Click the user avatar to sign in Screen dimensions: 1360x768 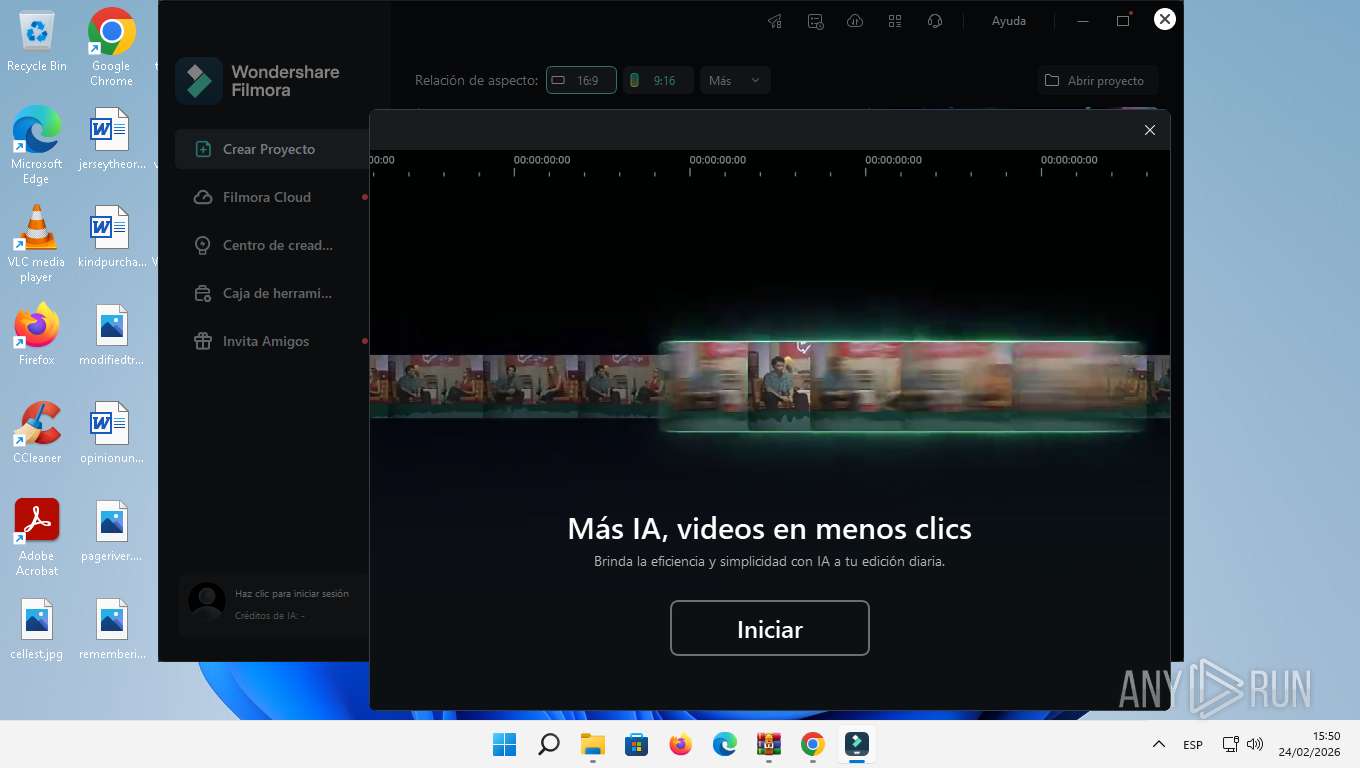[207, 603]
